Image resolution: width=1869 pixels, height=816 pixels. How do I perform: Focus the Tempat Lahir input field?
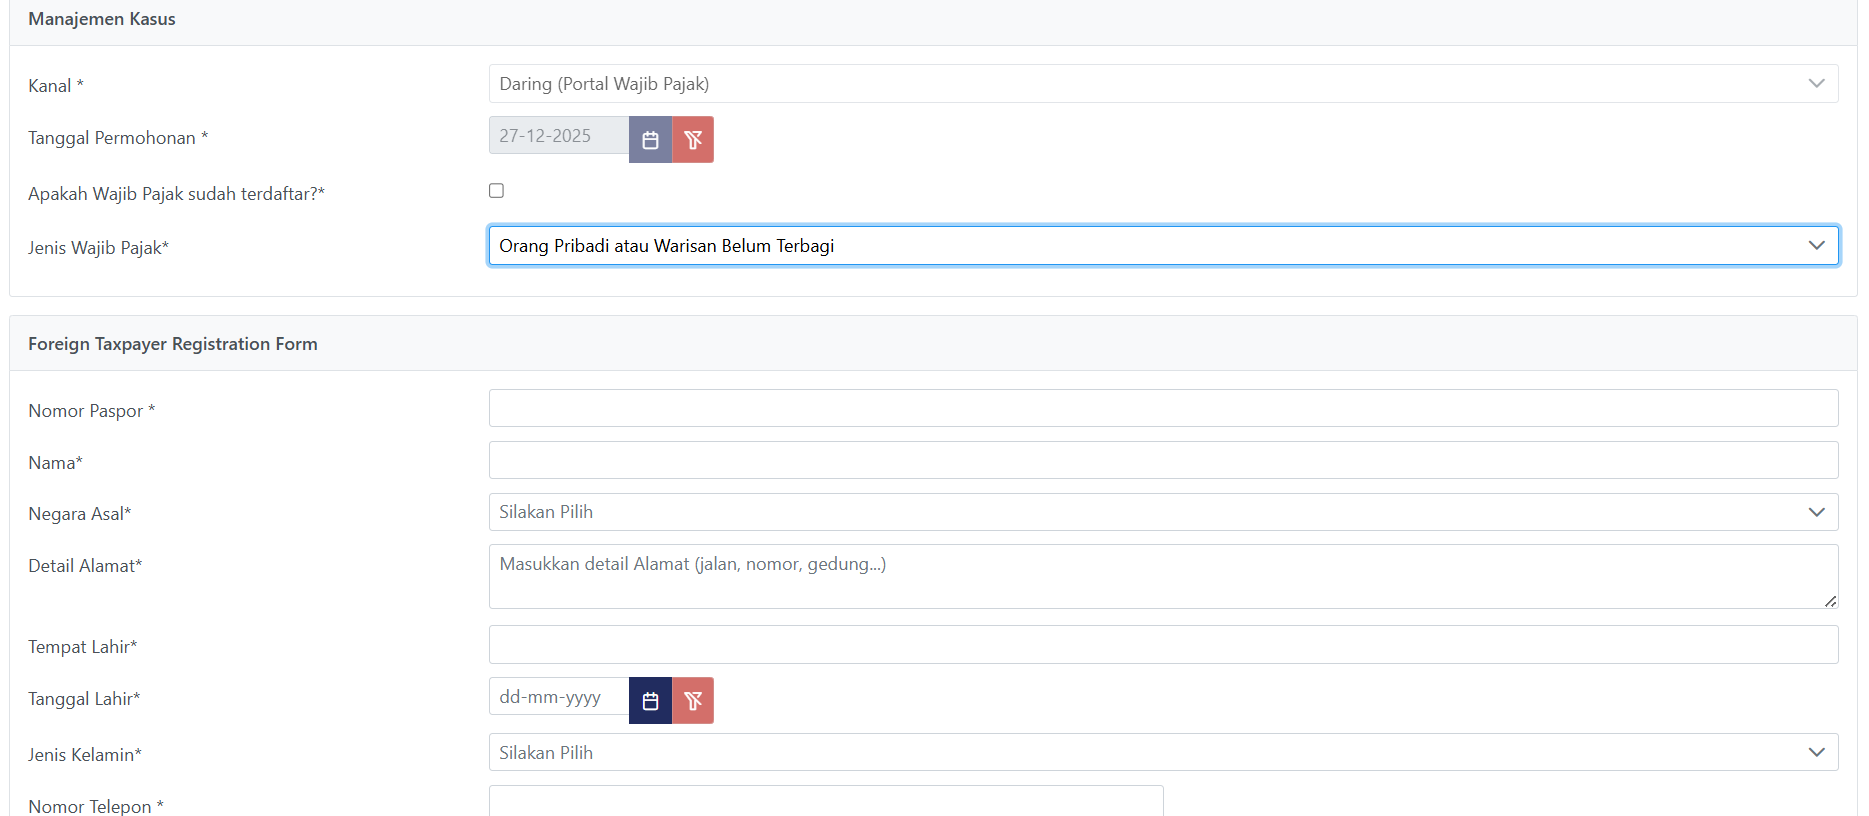click(x=1162, y=645)
